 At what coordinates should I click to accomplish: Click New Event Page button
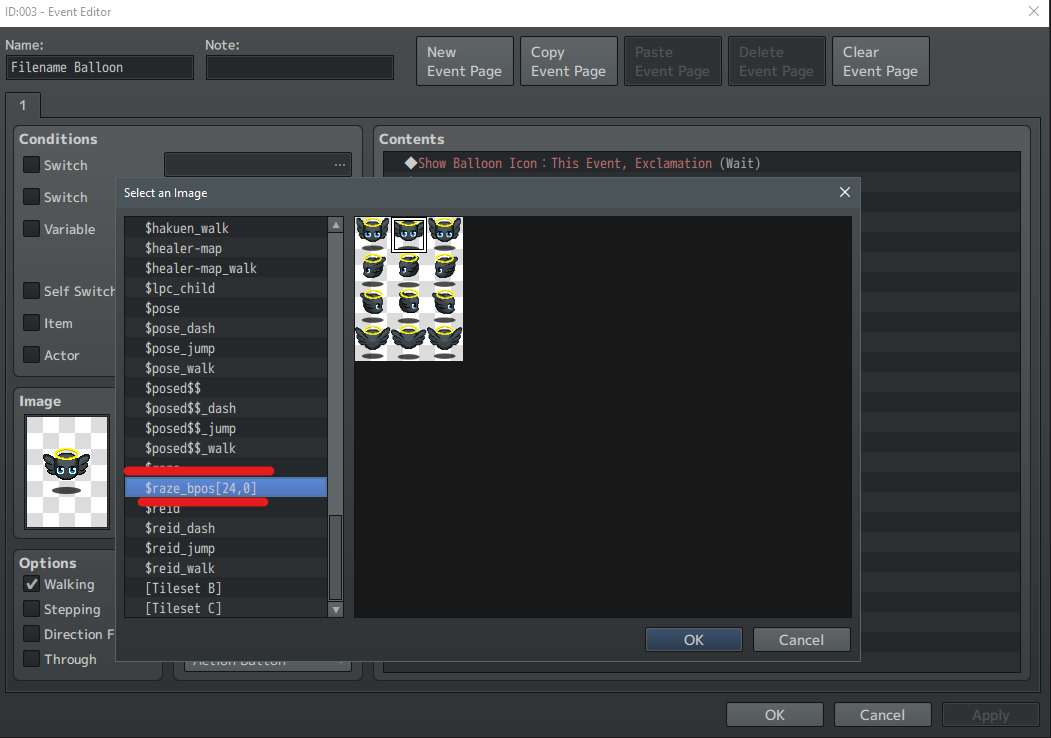(x=465, y=61)
